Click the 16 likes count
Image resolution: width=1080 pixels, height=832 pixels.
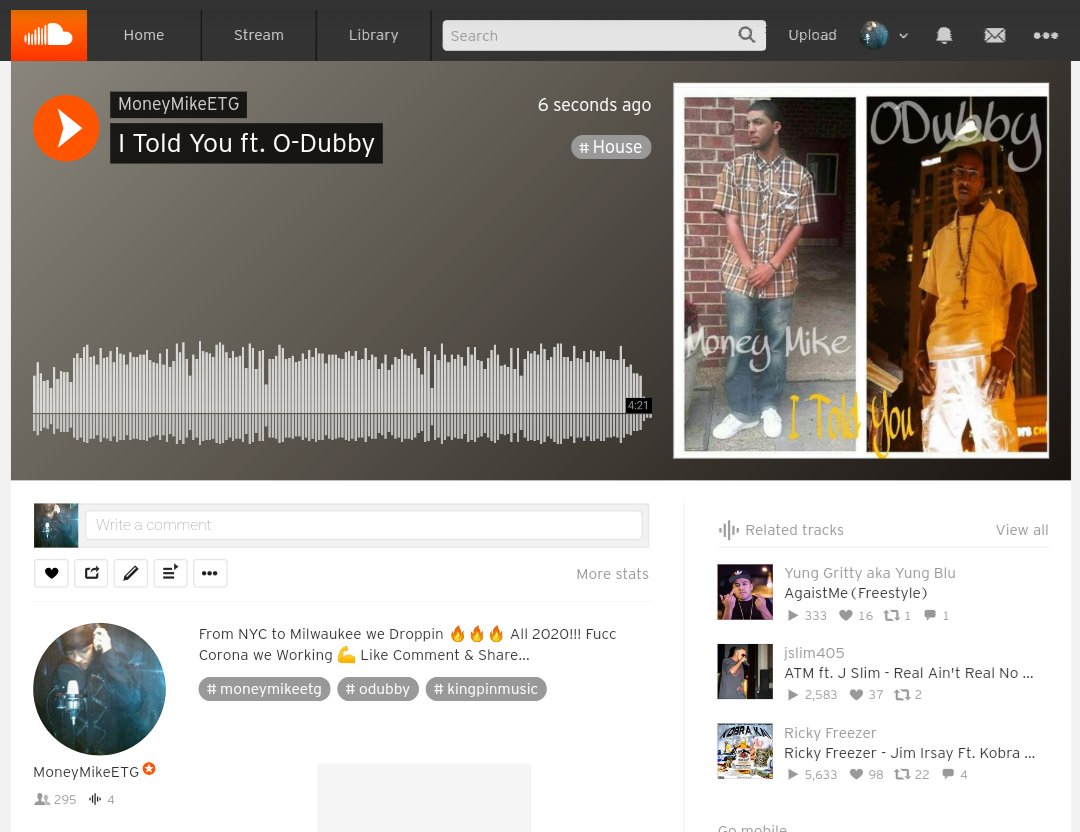point(856,616)
